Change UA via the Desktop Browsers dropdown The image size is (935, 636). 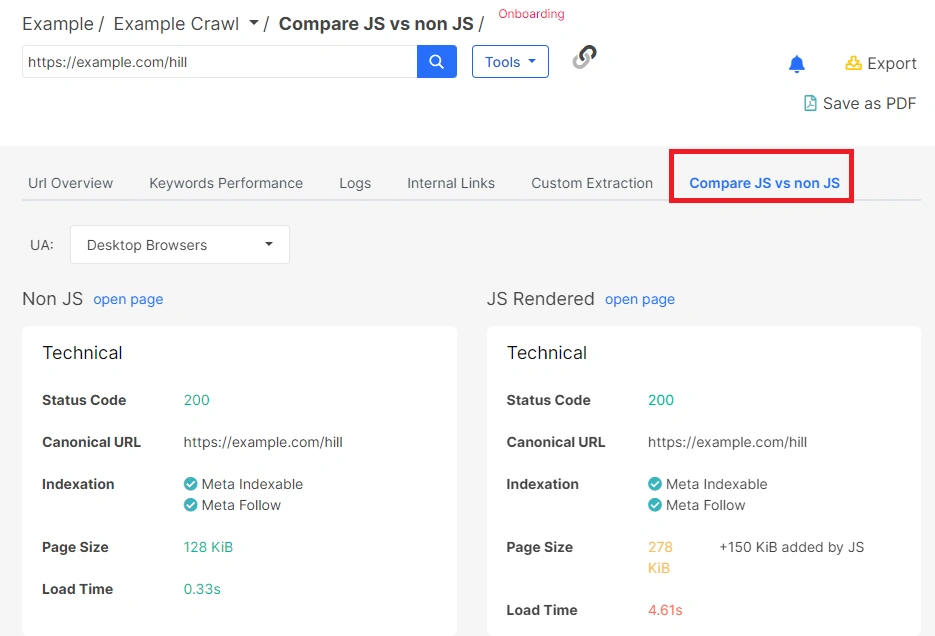click(x=180, y=244)
